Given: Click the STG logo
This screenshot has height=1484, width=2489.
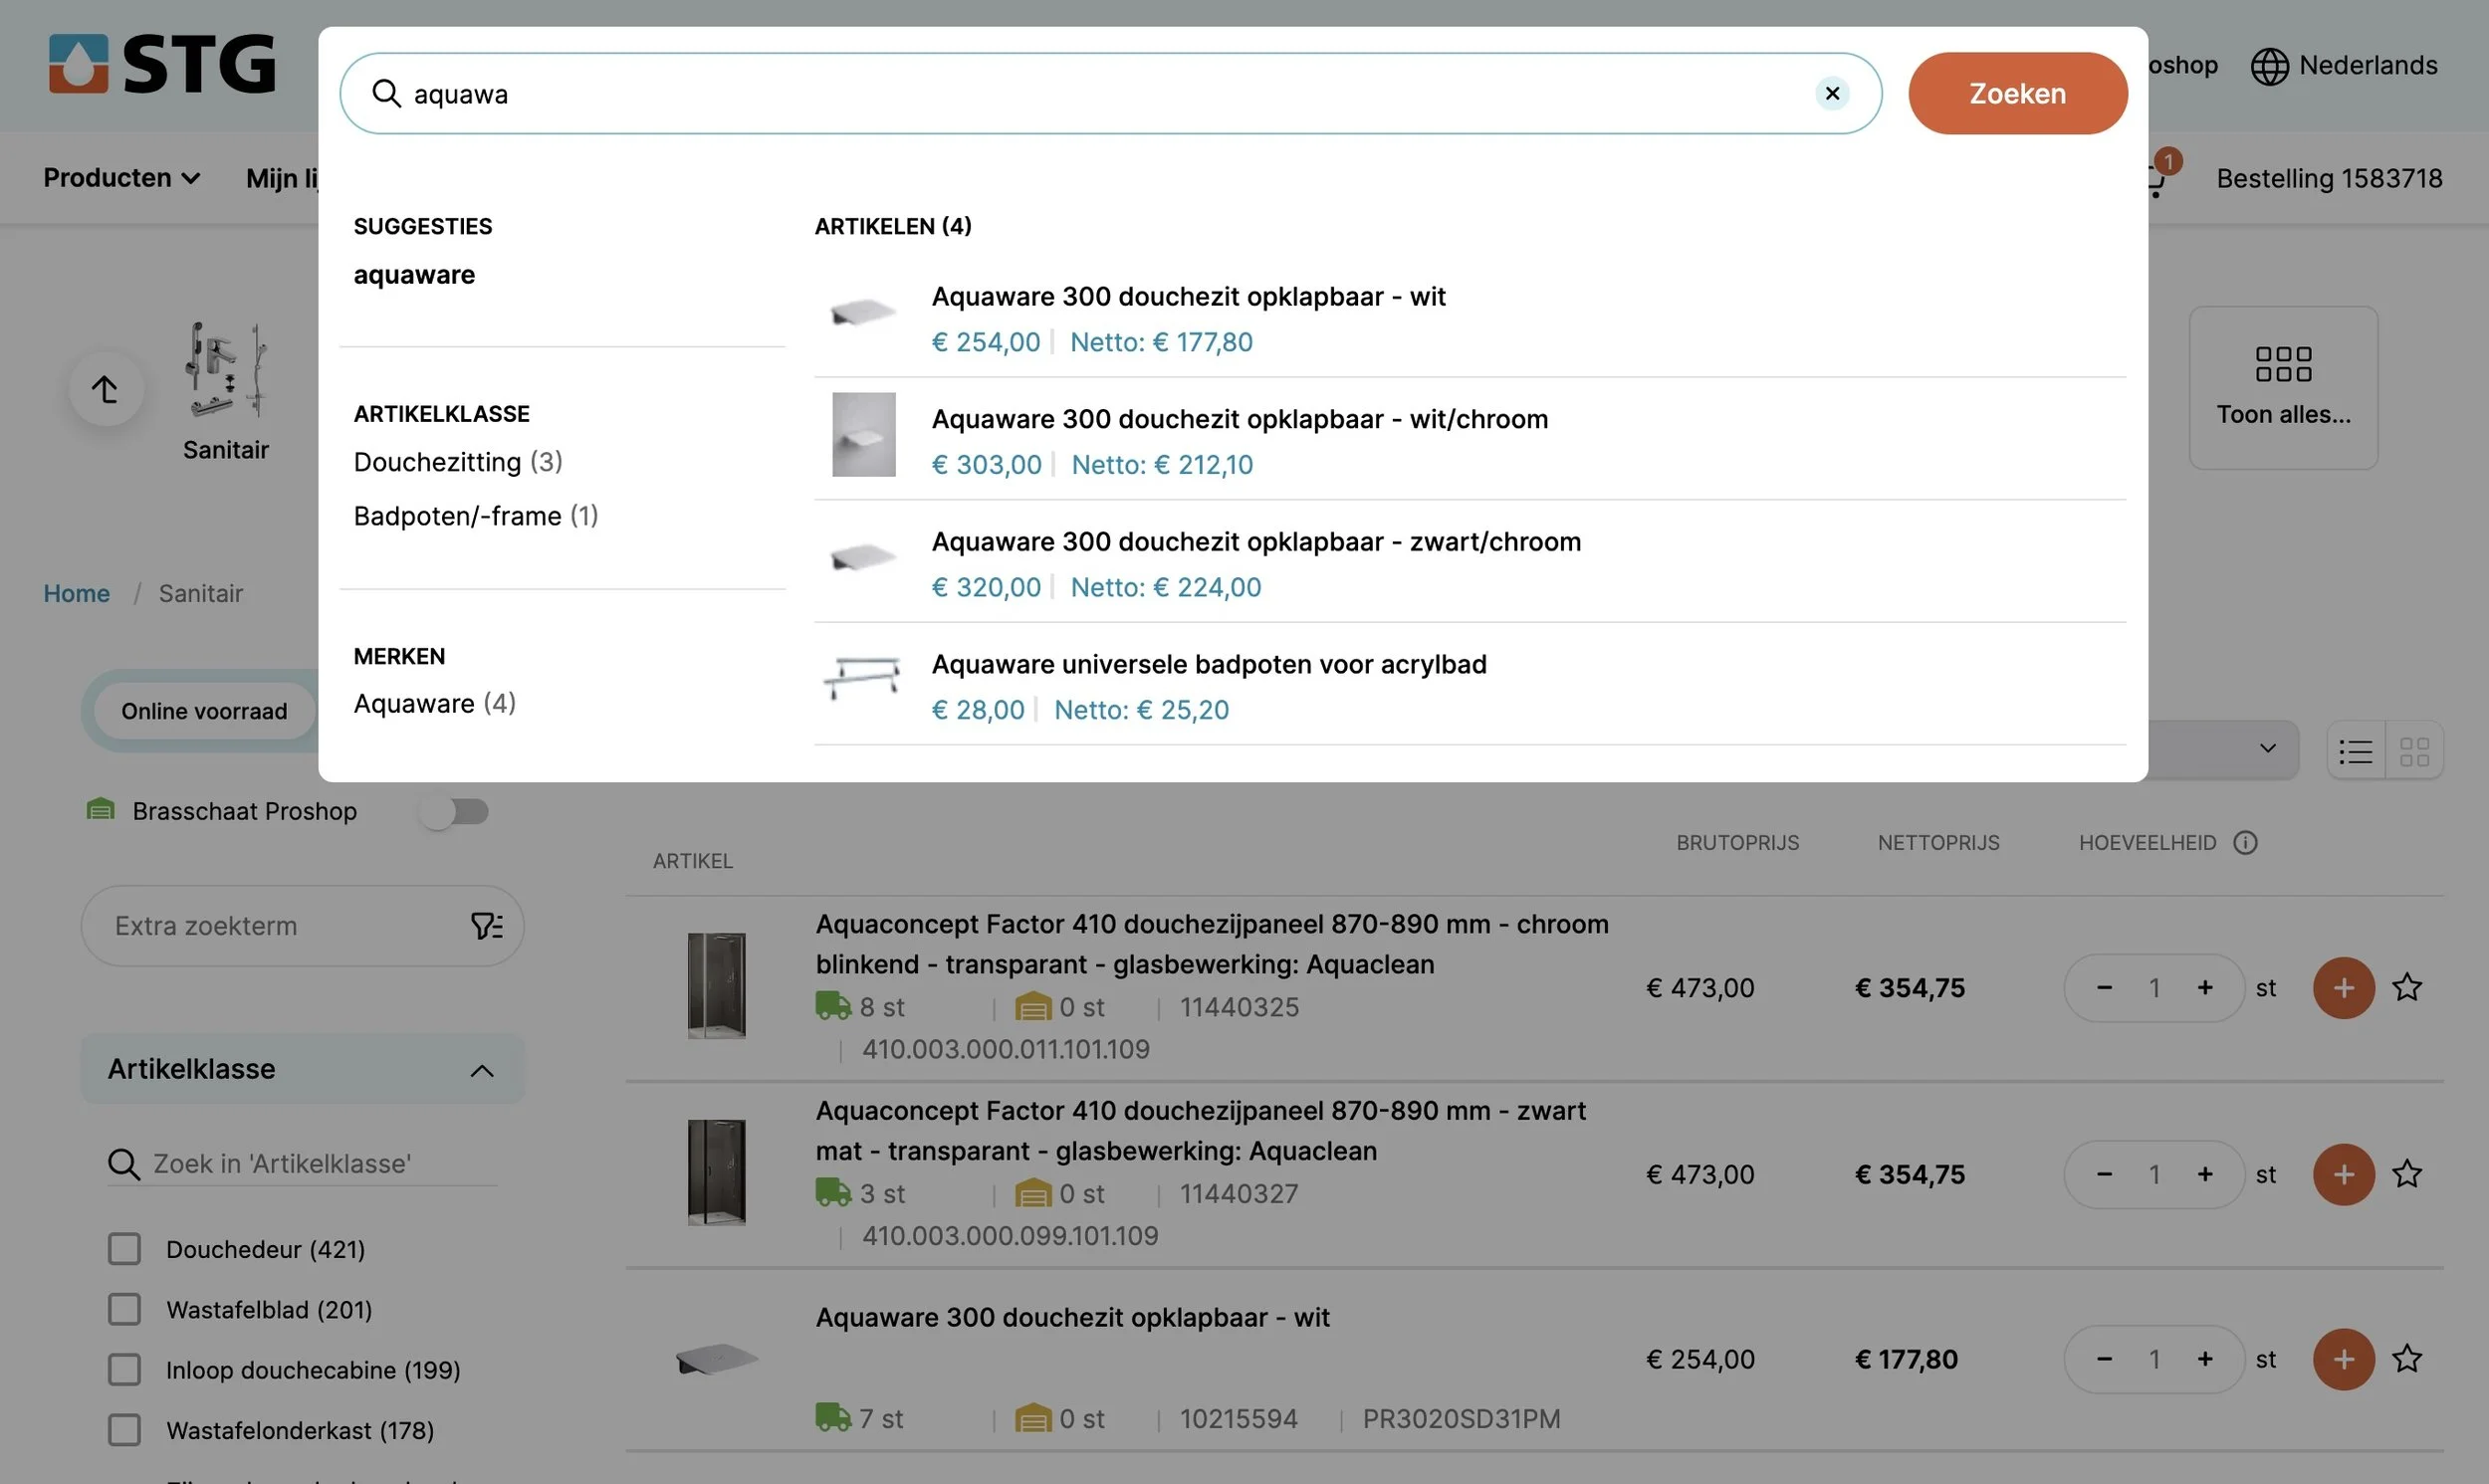Looking at the screenshot, I should pos(162,64).
